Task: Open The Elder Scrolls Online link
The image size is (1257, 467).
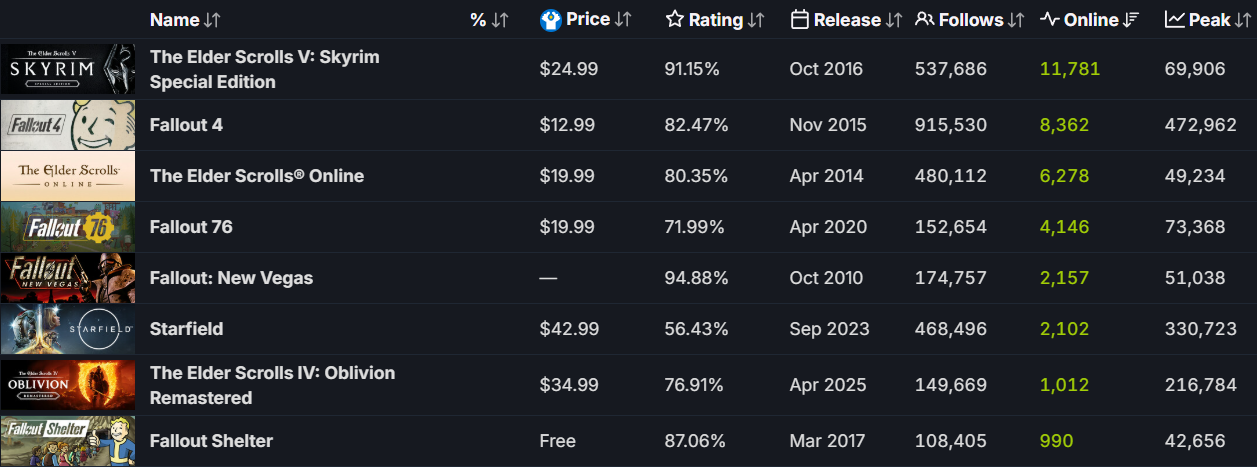Action: pyautogui.click(x=256, y=176)
